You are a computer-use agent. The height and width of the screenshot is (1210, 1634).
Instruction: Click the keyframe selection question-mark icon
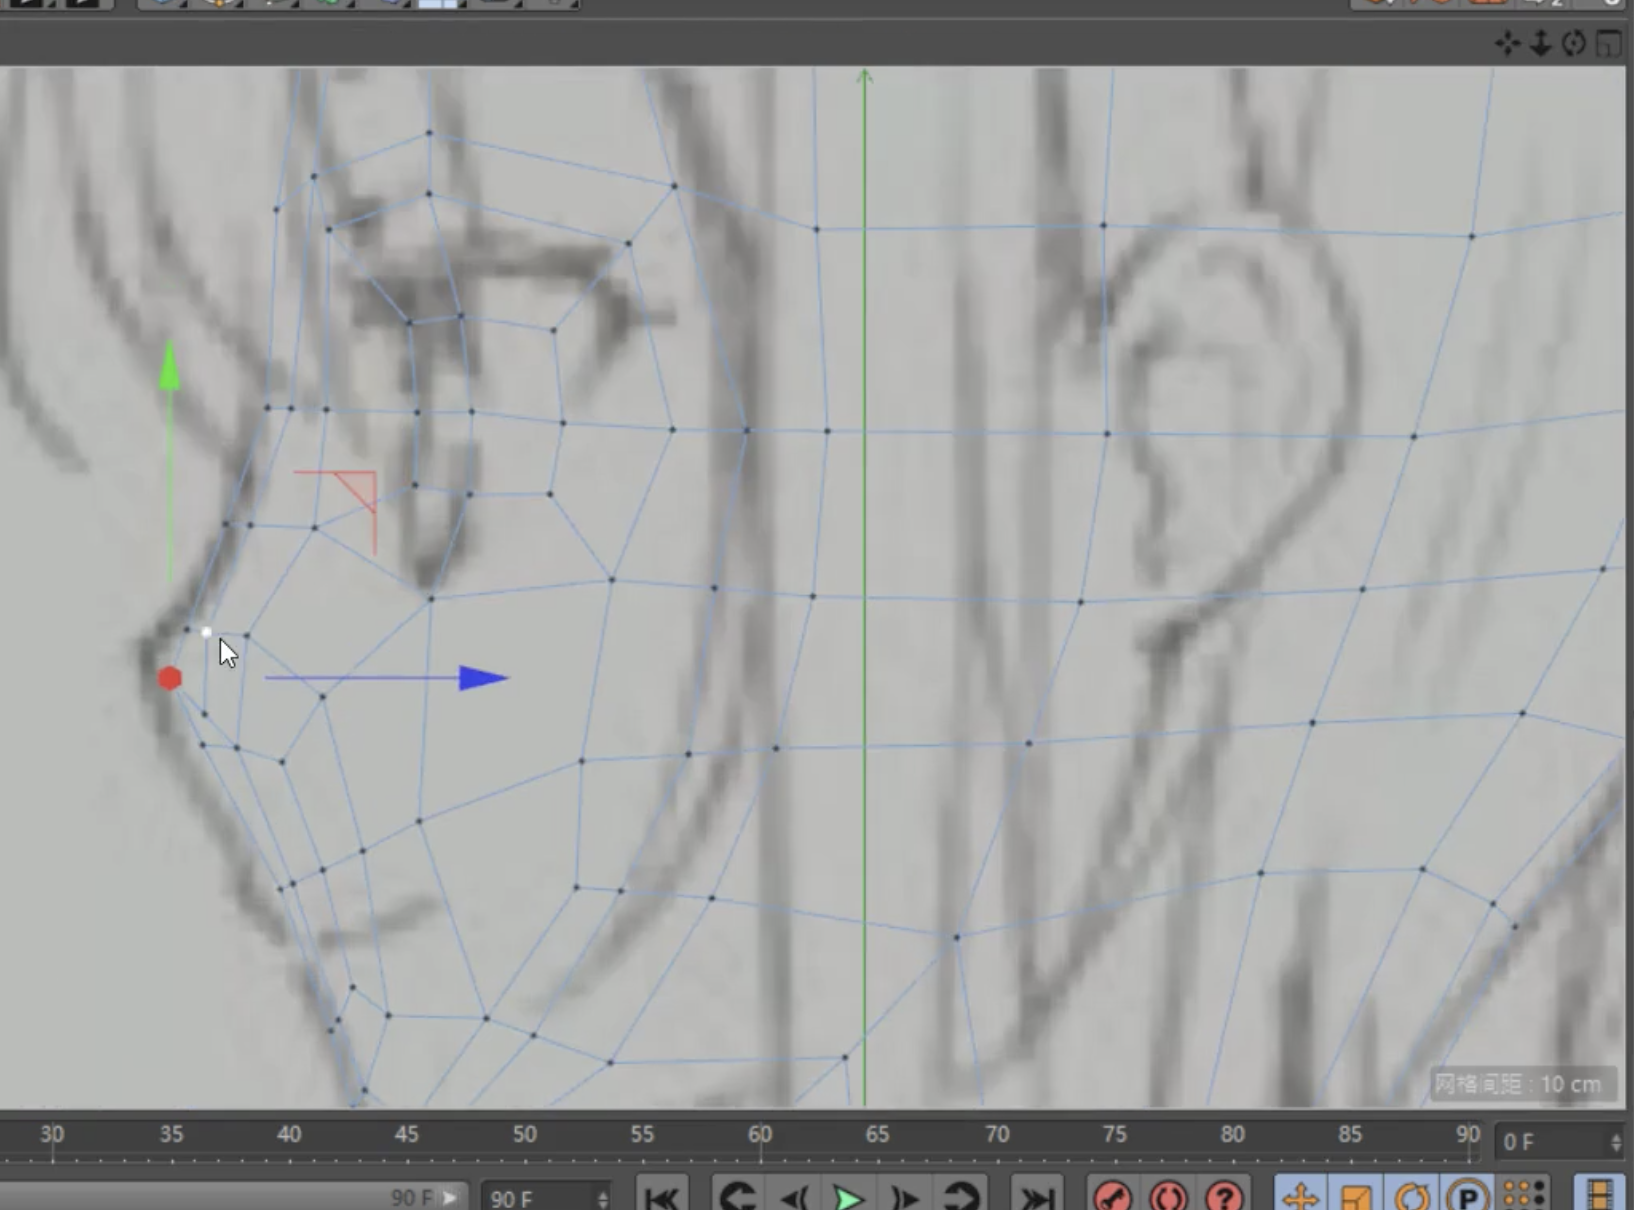[1223, 1196]
